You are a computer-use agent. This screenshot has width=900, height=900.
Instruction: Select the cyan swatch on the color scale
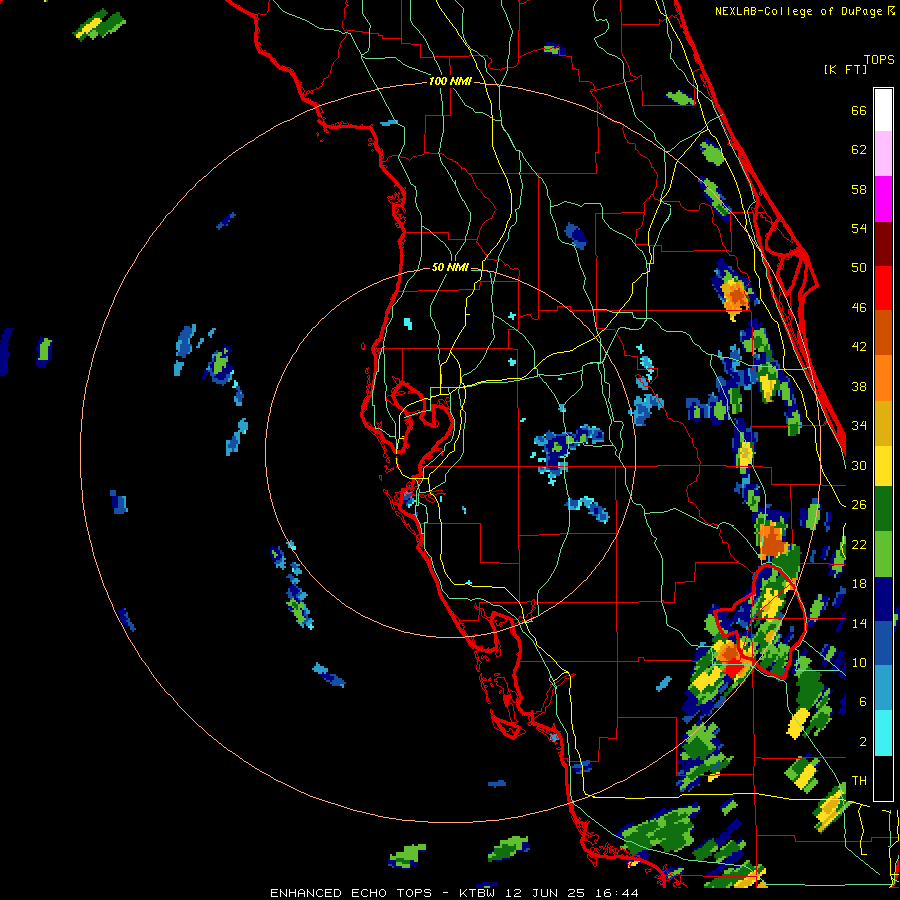pyautogui.click(x=883, y=733)
